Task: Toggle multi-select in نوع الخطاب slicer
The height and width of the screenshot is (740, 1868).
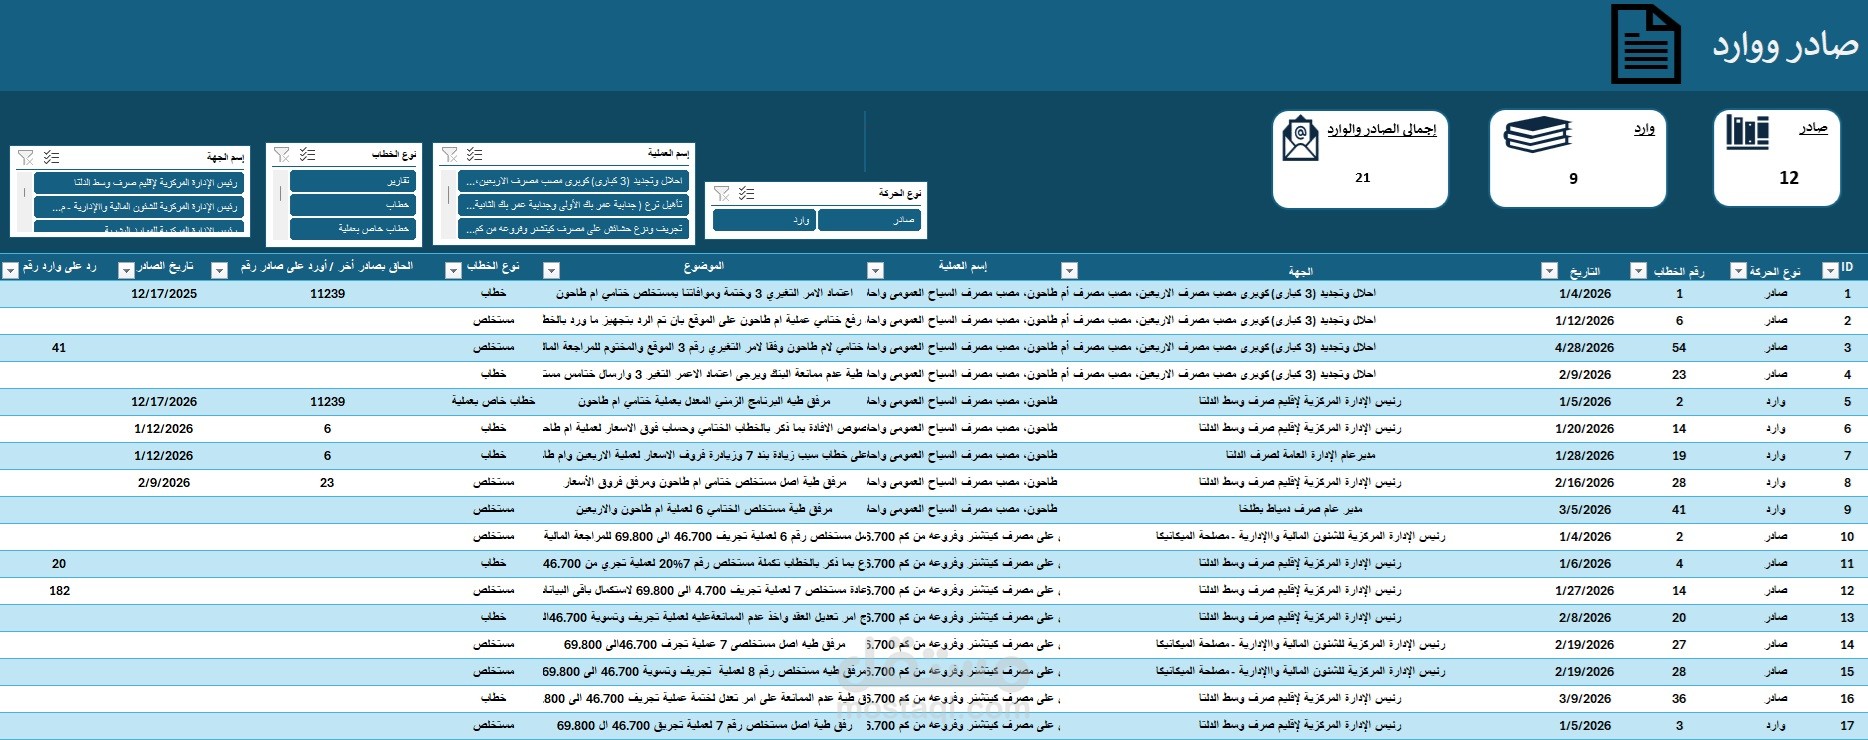Action: (307, 155)
